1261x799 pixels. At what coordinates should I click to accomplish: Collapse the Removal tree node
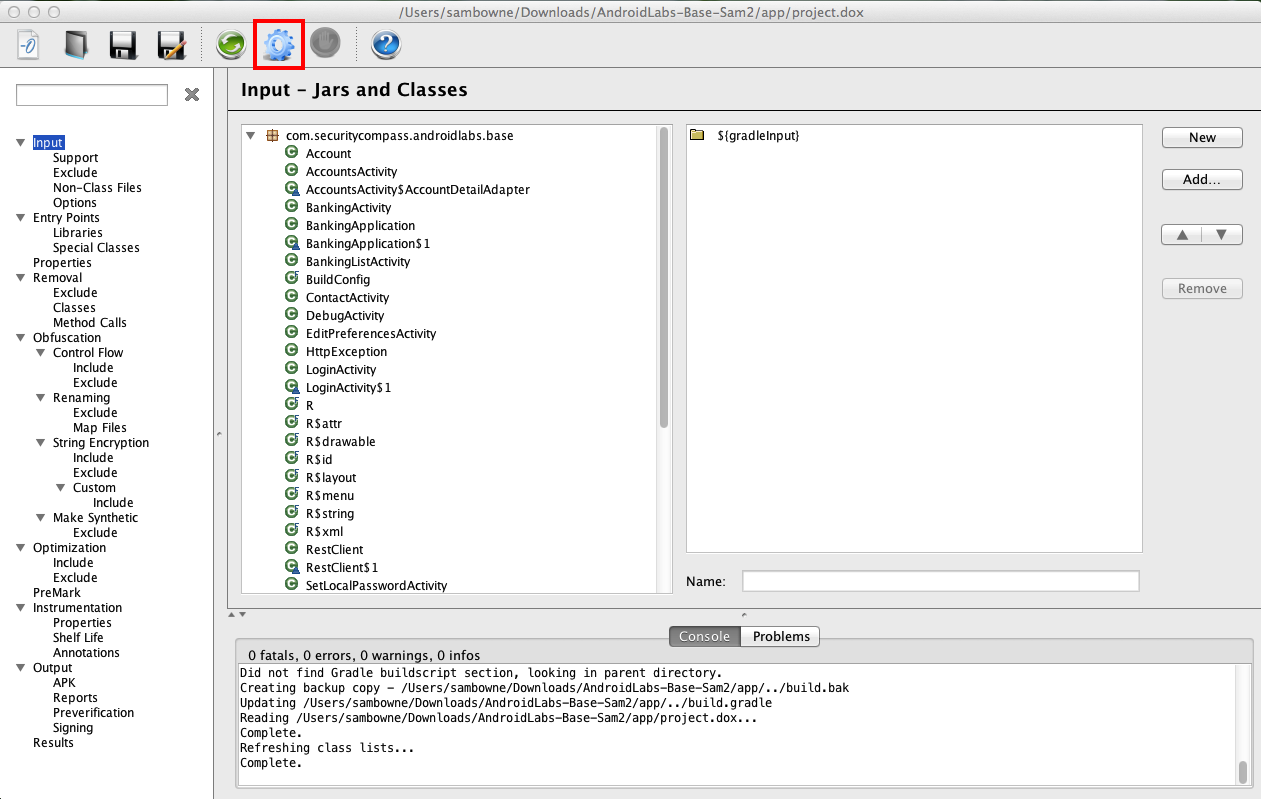21,278
